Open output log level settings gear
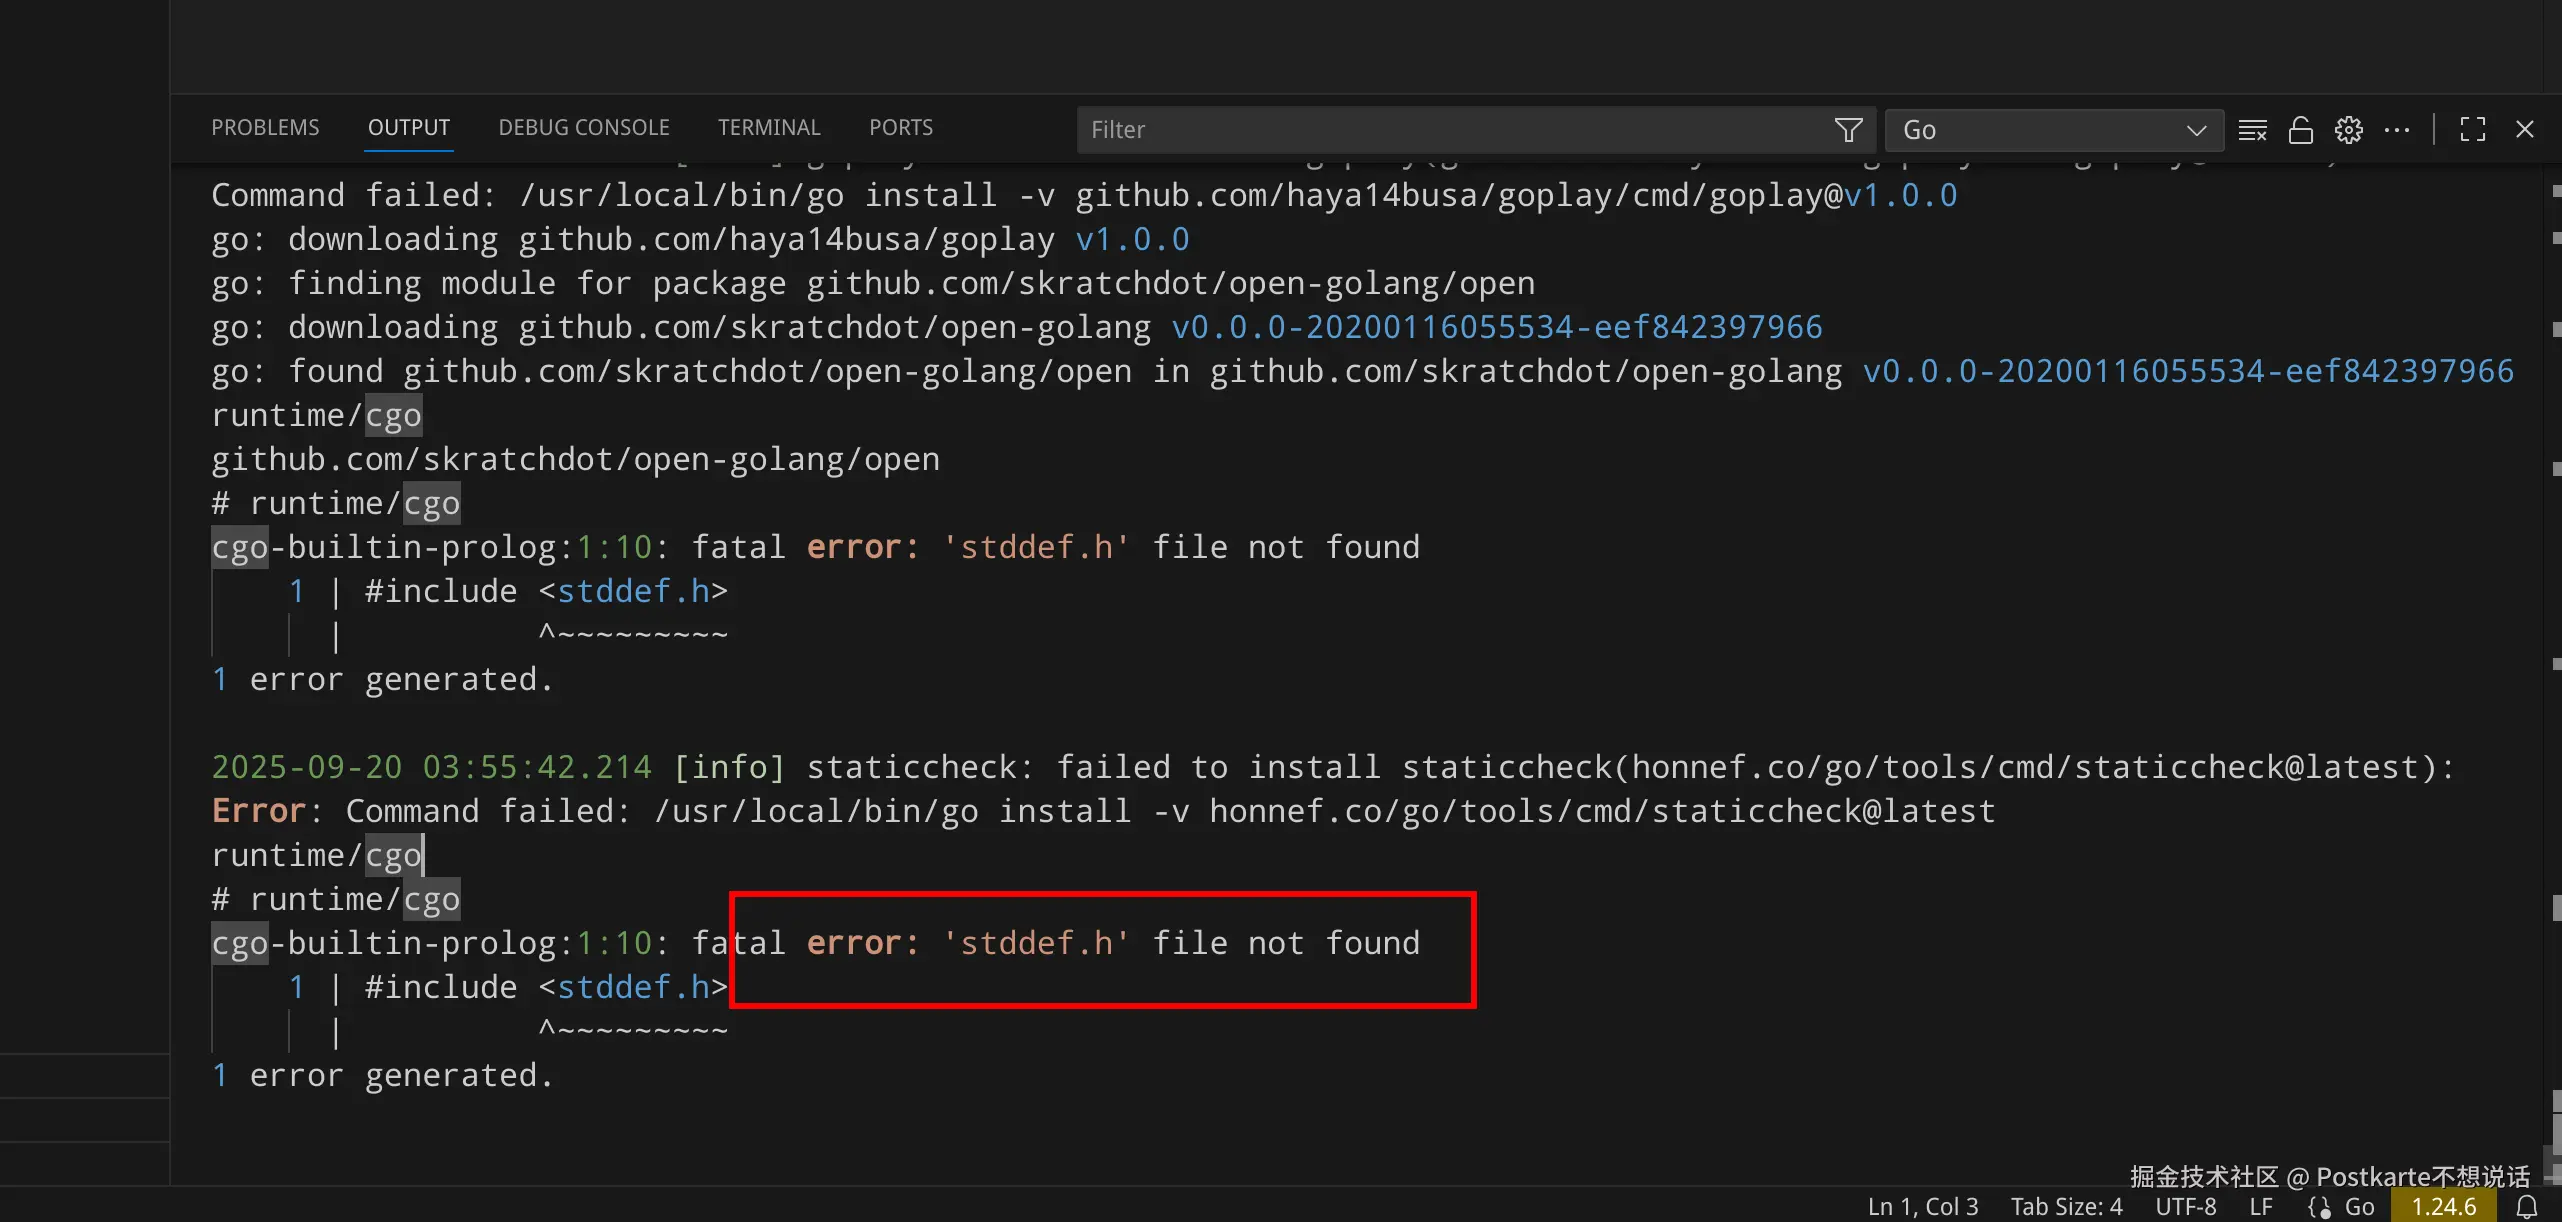 (x=2348, y=130)
